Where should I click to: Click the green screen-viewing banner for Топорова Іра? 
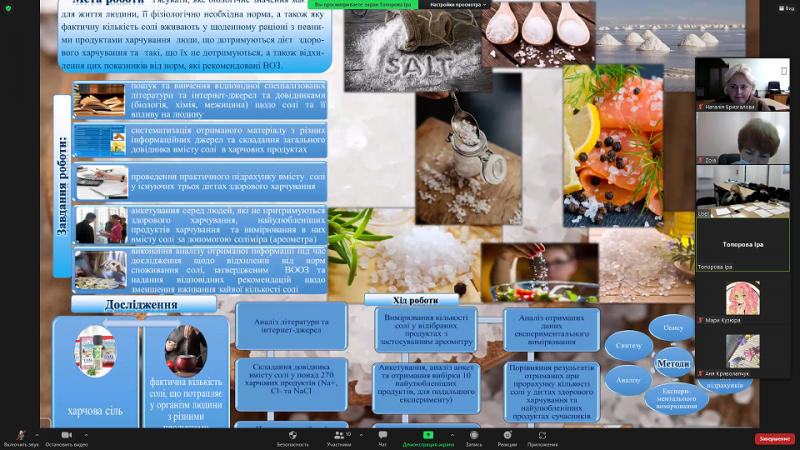363,5
